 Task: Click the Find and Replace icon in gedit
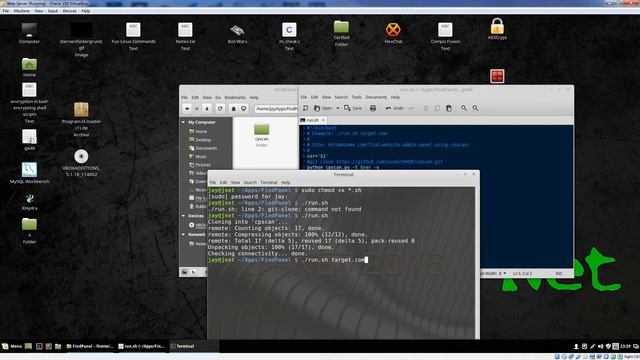pos(476,108)
